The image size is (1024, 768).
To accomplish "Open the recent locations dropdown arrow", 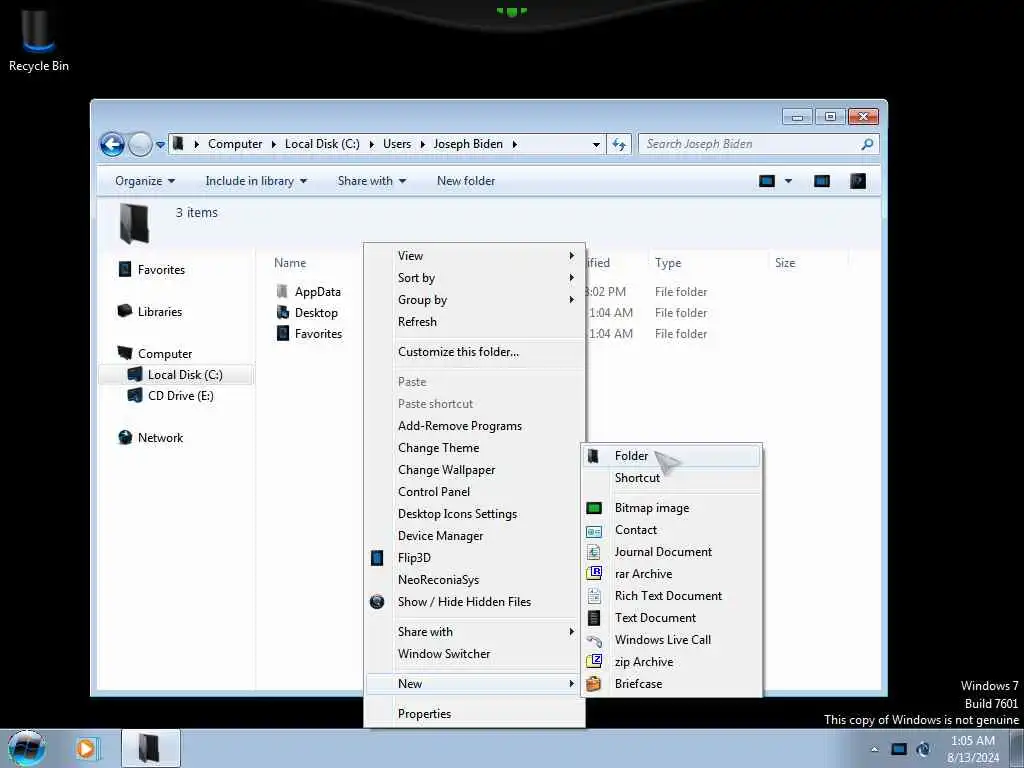I will click(160, 145).
